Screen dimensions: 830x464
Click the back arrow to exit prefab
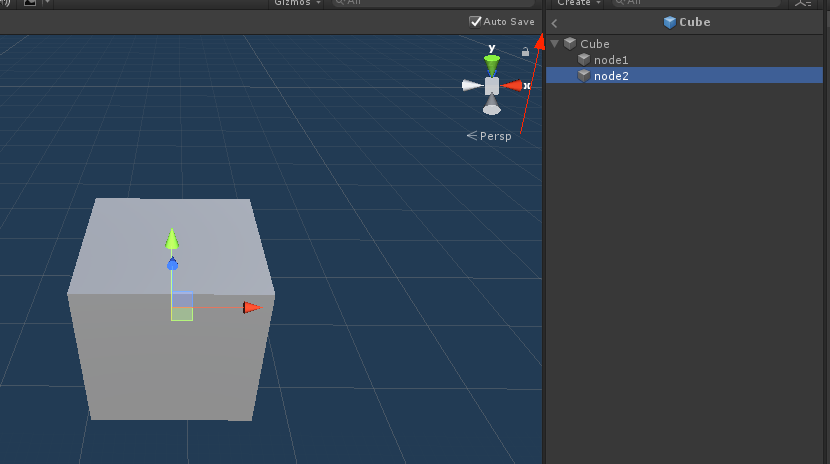tap(555, 22)
